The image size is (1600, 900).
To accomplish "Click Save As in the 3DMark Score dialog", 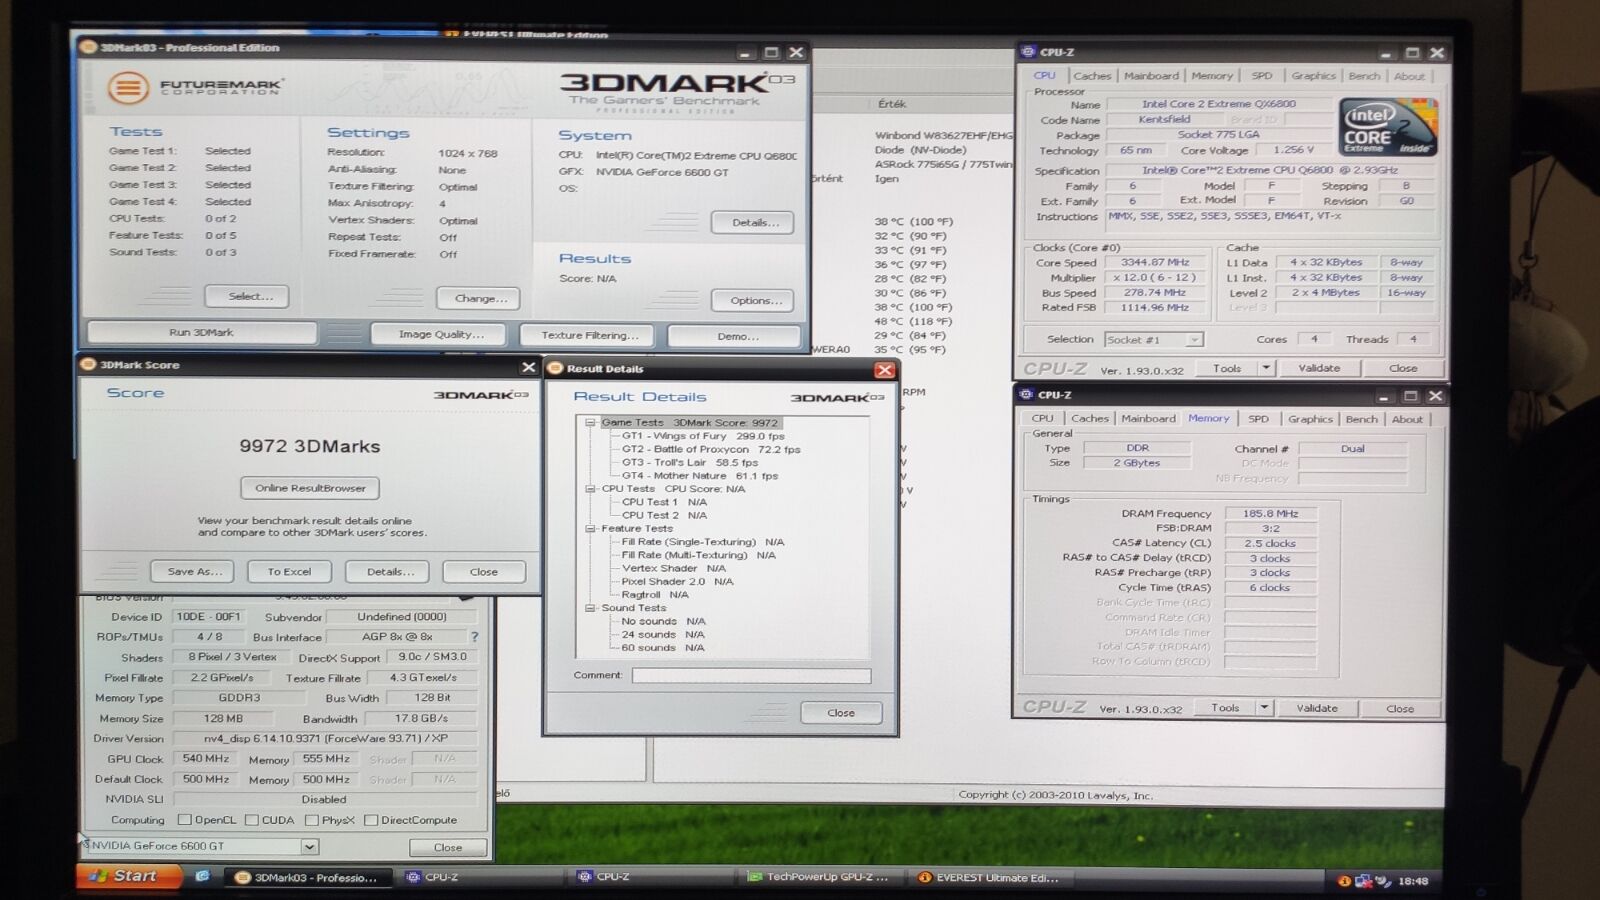I will tap(193, 572).
